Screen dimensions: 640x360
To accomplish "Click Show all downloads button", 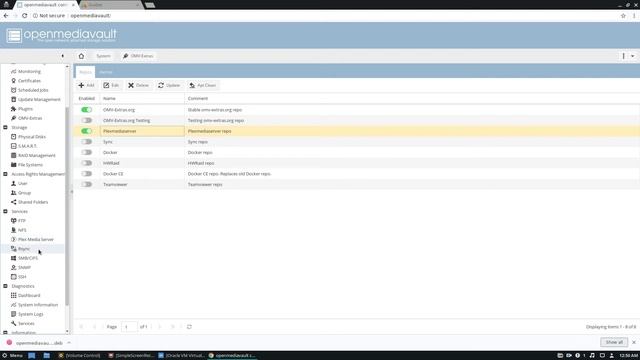I will pyautogui.click(x=614, y=342).
